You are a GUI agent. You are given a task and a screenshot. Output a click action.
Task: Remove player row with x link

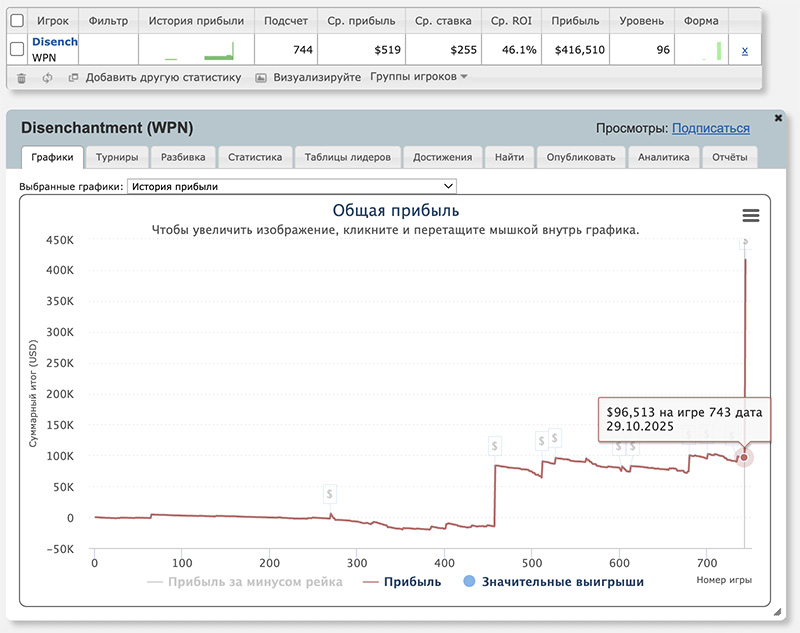pyautogui.click(x=744, y=50)
